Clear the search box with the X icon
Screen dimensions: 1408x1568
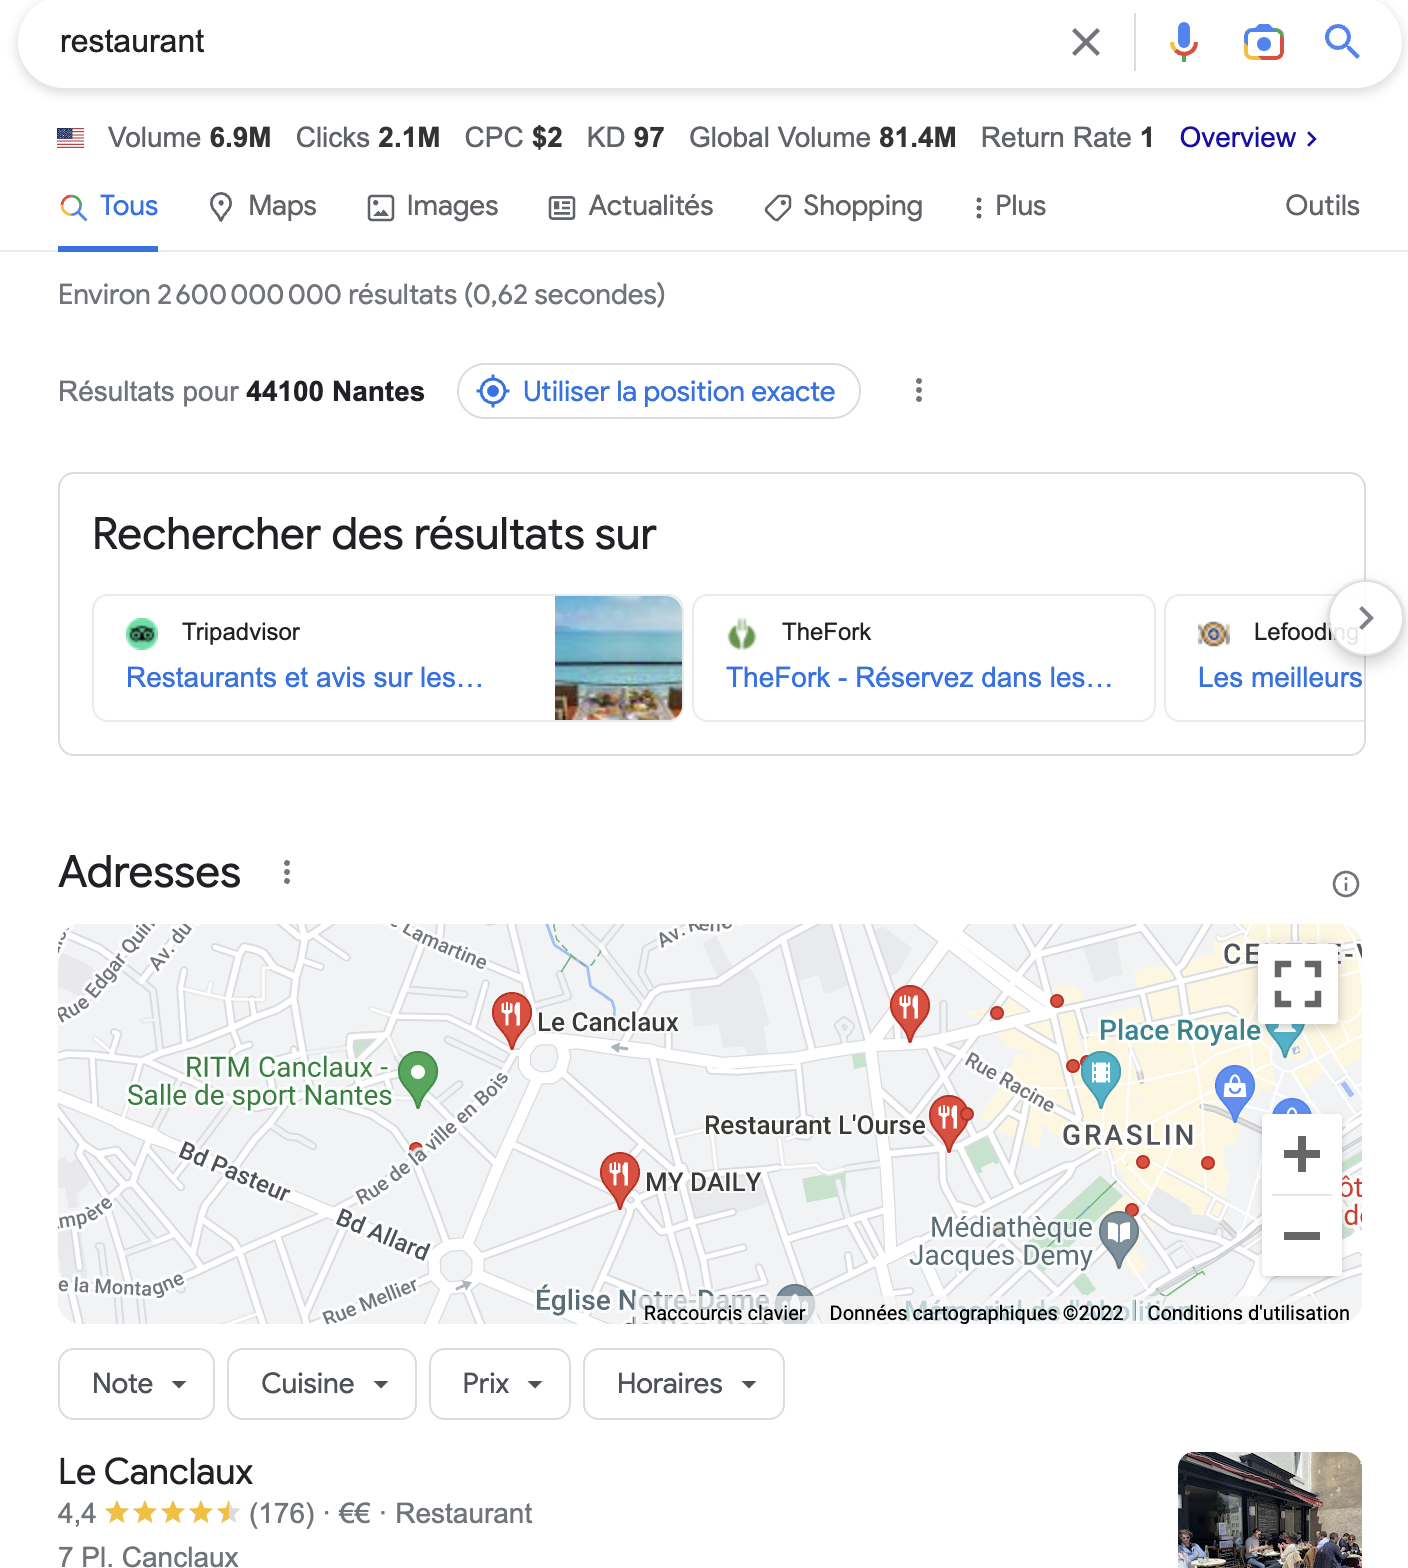[1085, 42]
